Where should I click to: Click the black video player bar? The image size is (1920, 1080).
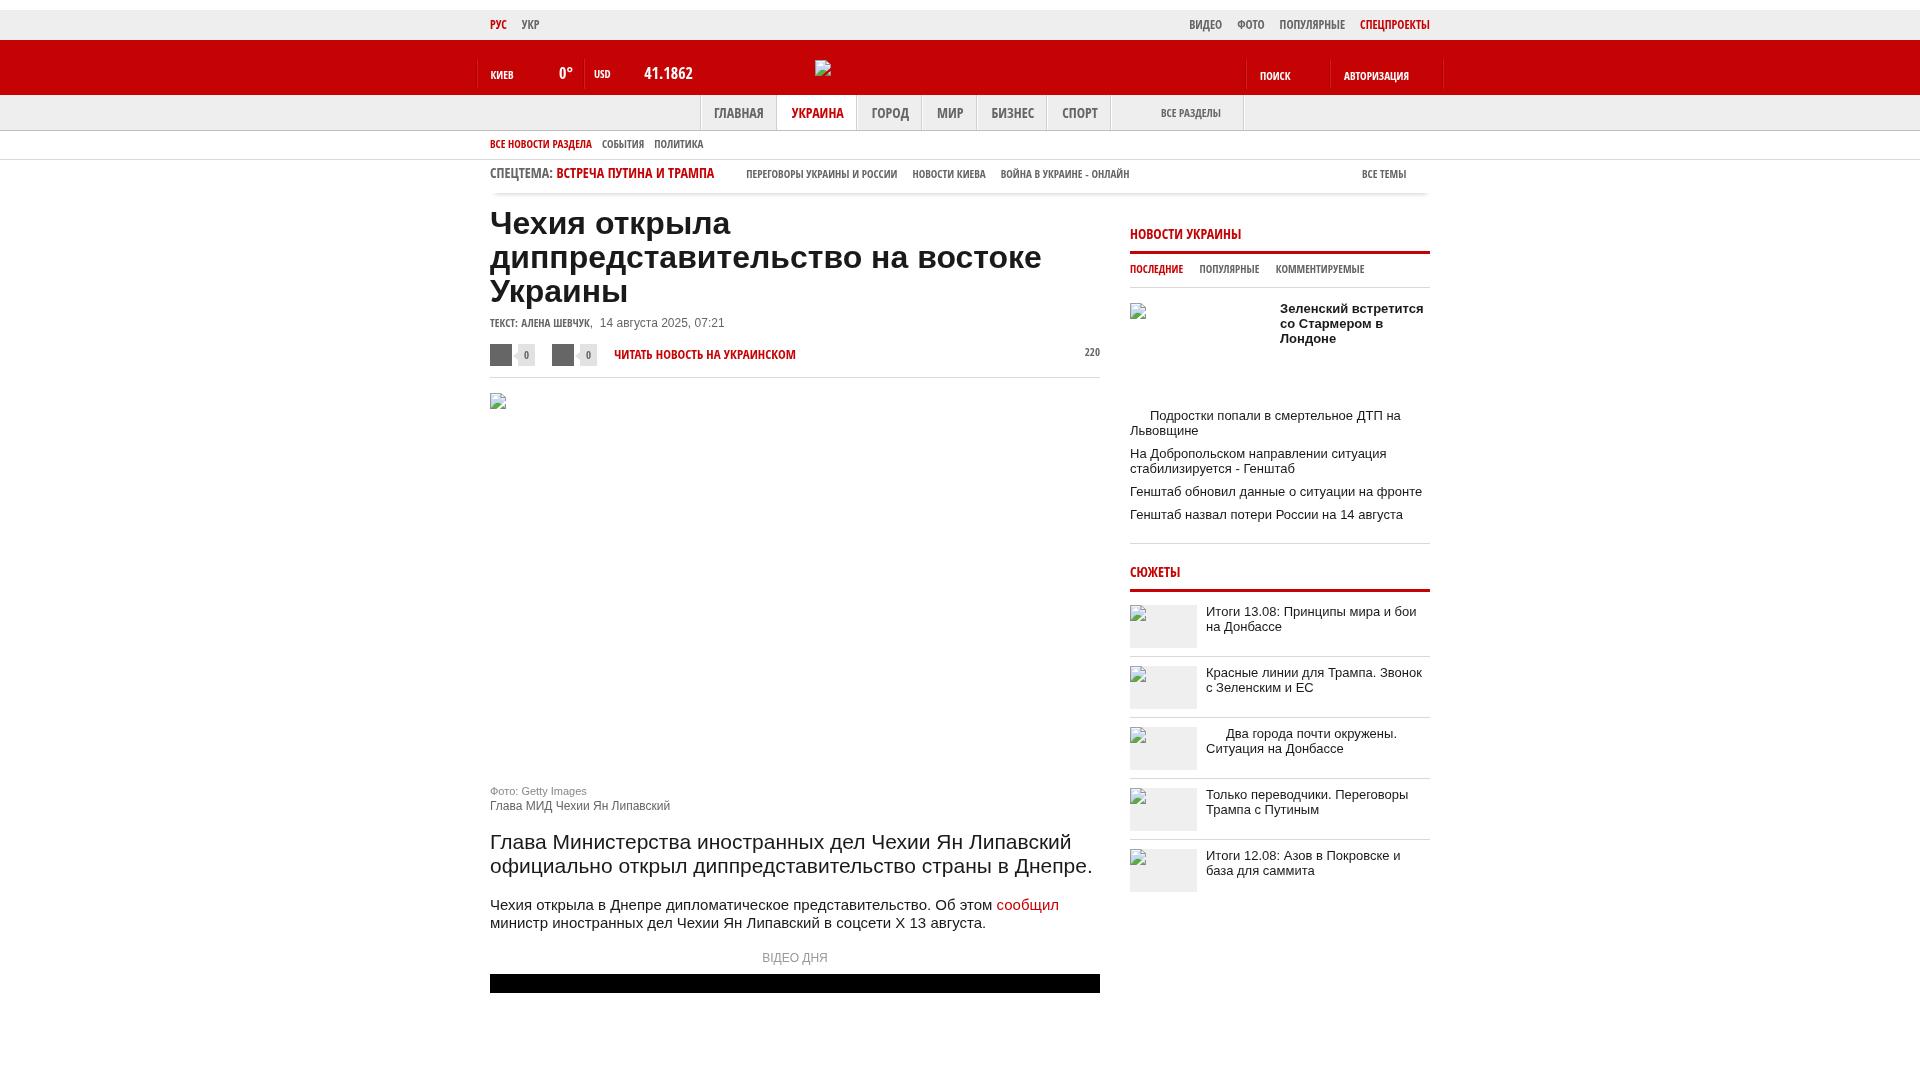(x=794, y=984)
